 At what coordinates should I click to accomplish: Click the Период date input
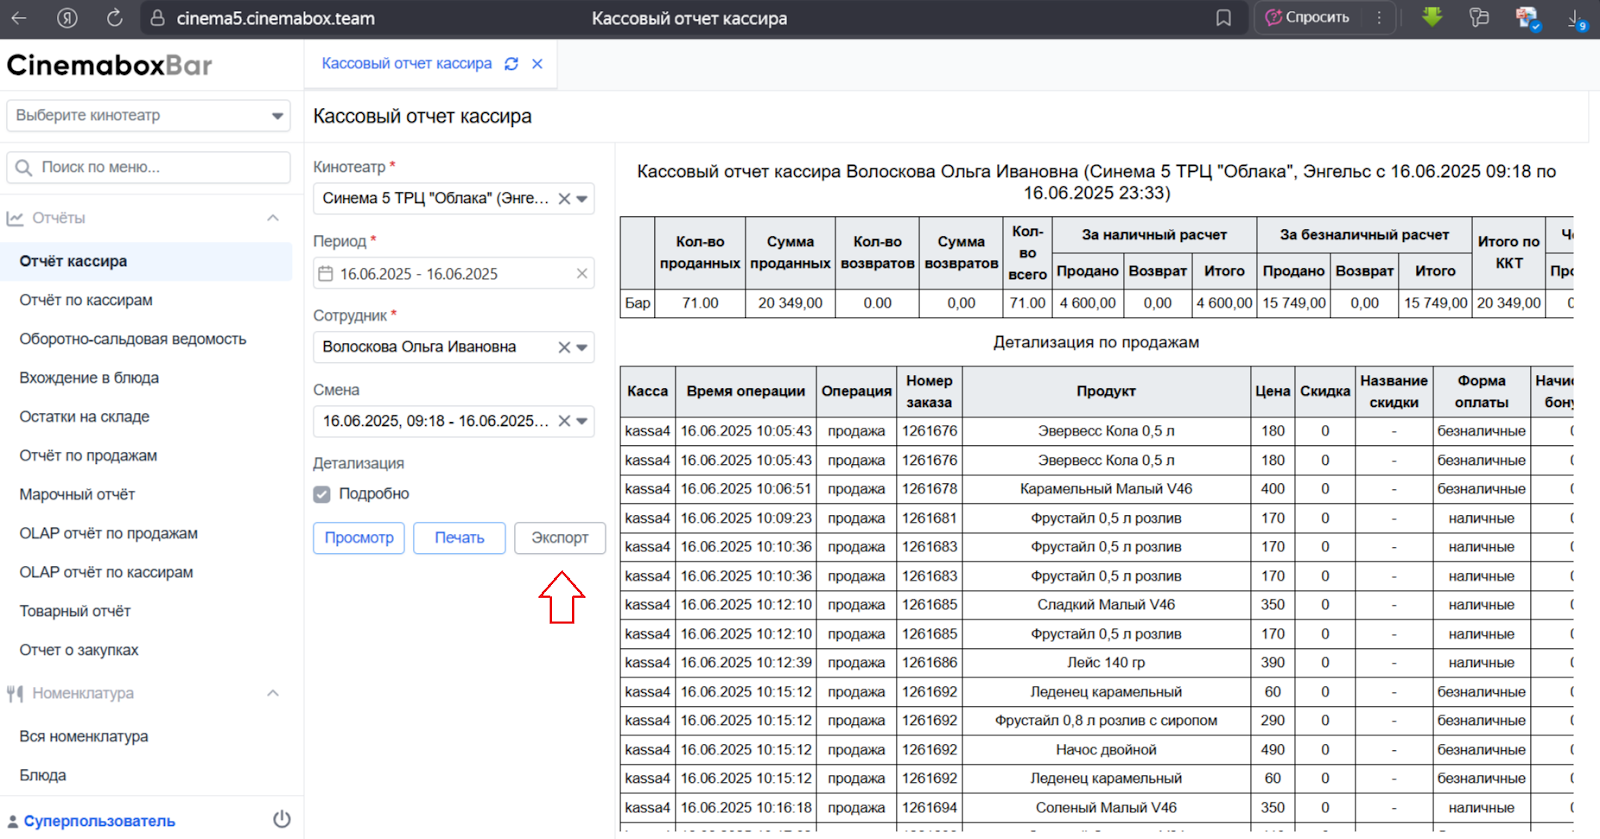coord(453,273)
